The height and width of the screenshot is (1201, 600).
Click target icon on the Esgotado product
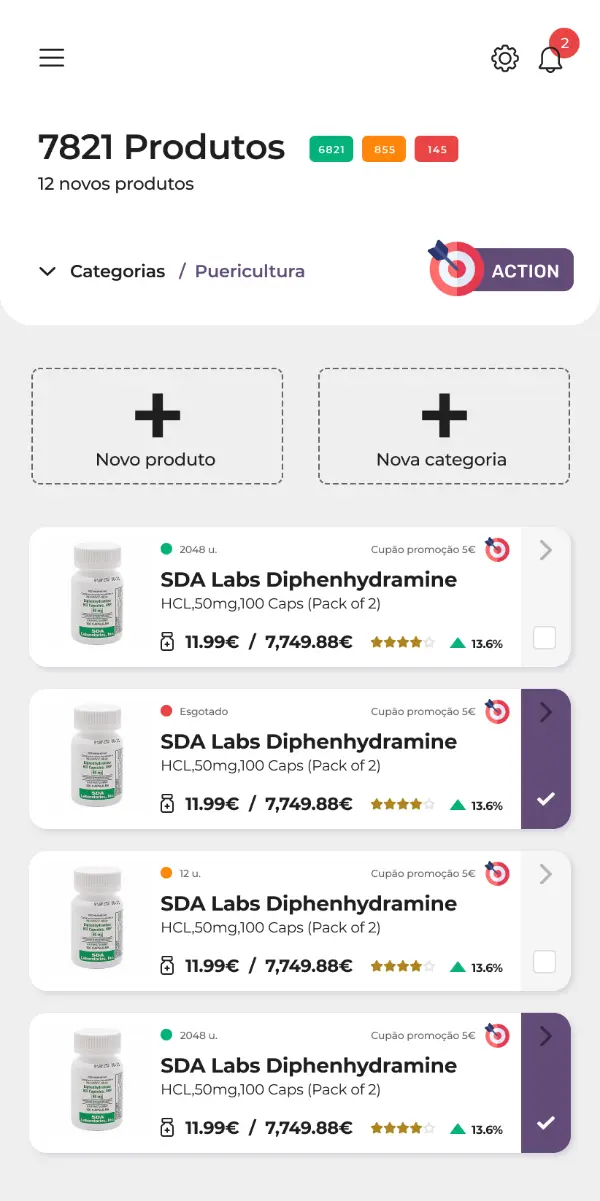point(497,712)
